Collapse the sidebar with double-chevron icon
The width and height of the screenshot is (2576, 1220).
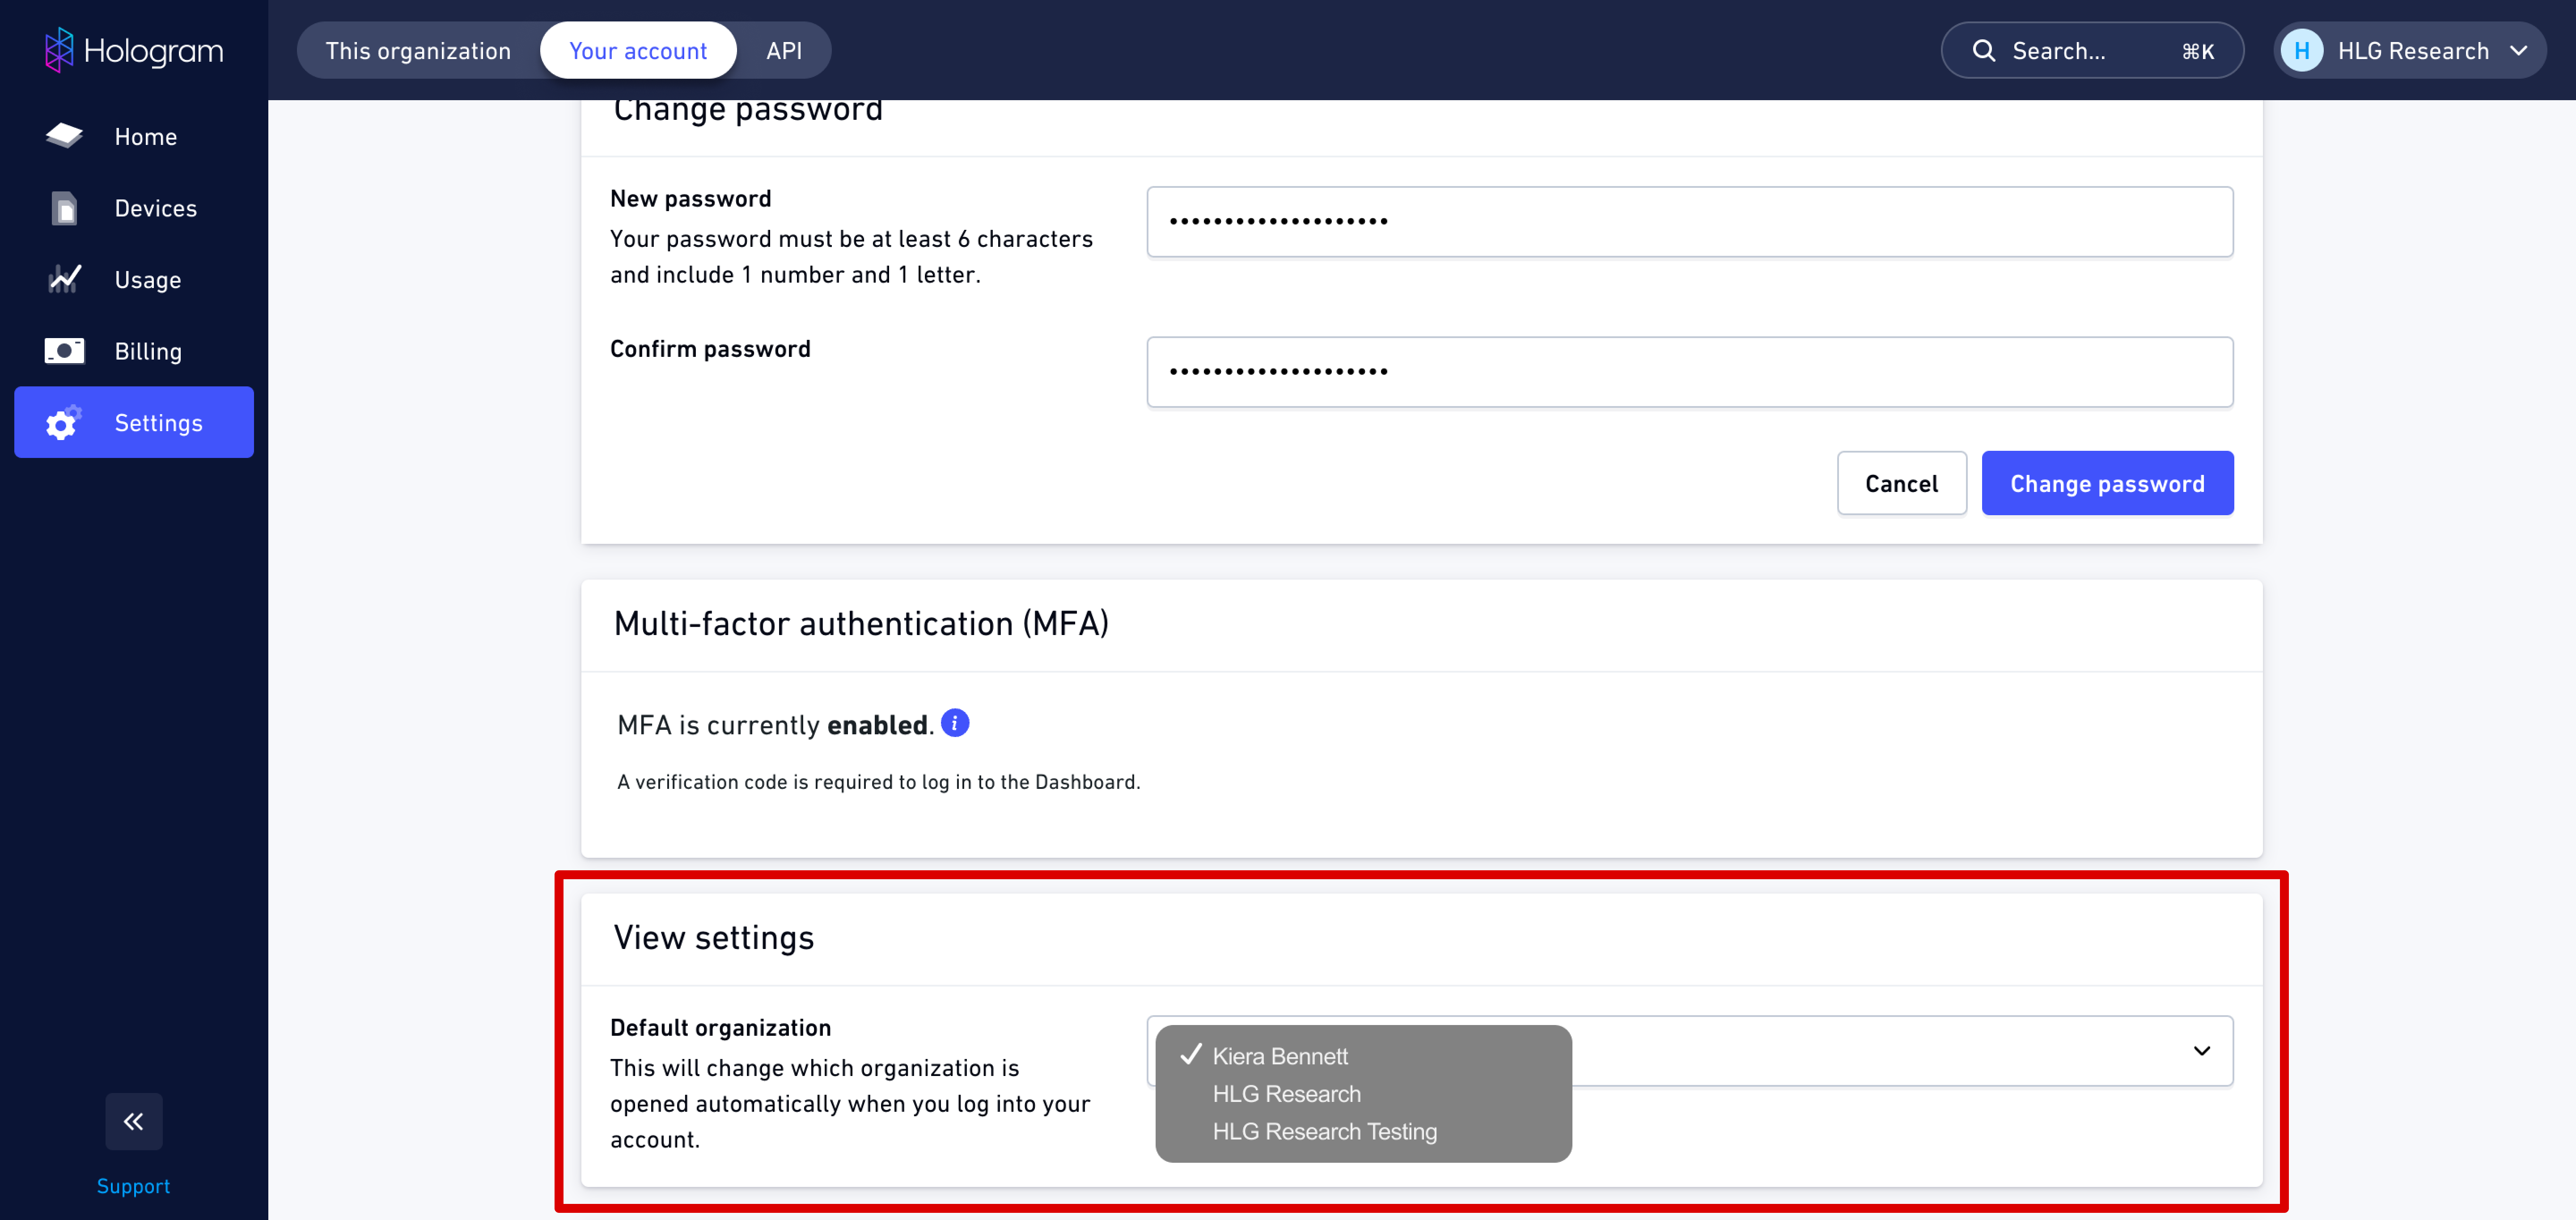point(134,1121)
